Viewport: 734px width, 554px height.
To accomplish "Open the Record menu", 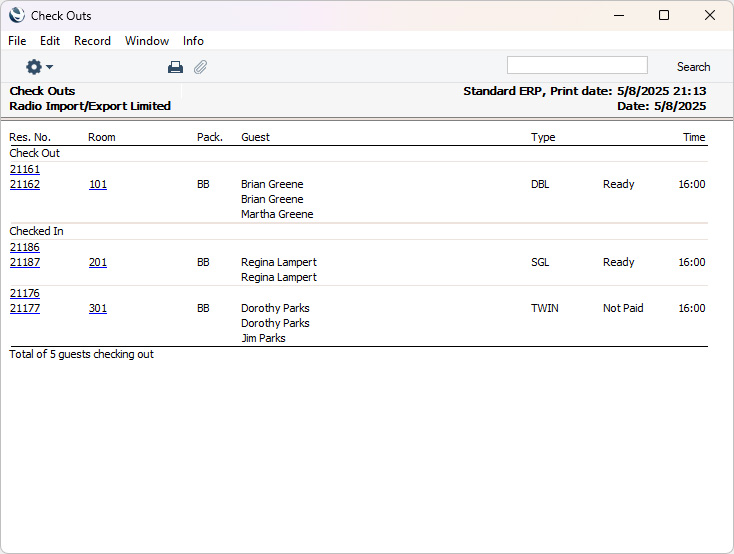I will pos(92,41).
